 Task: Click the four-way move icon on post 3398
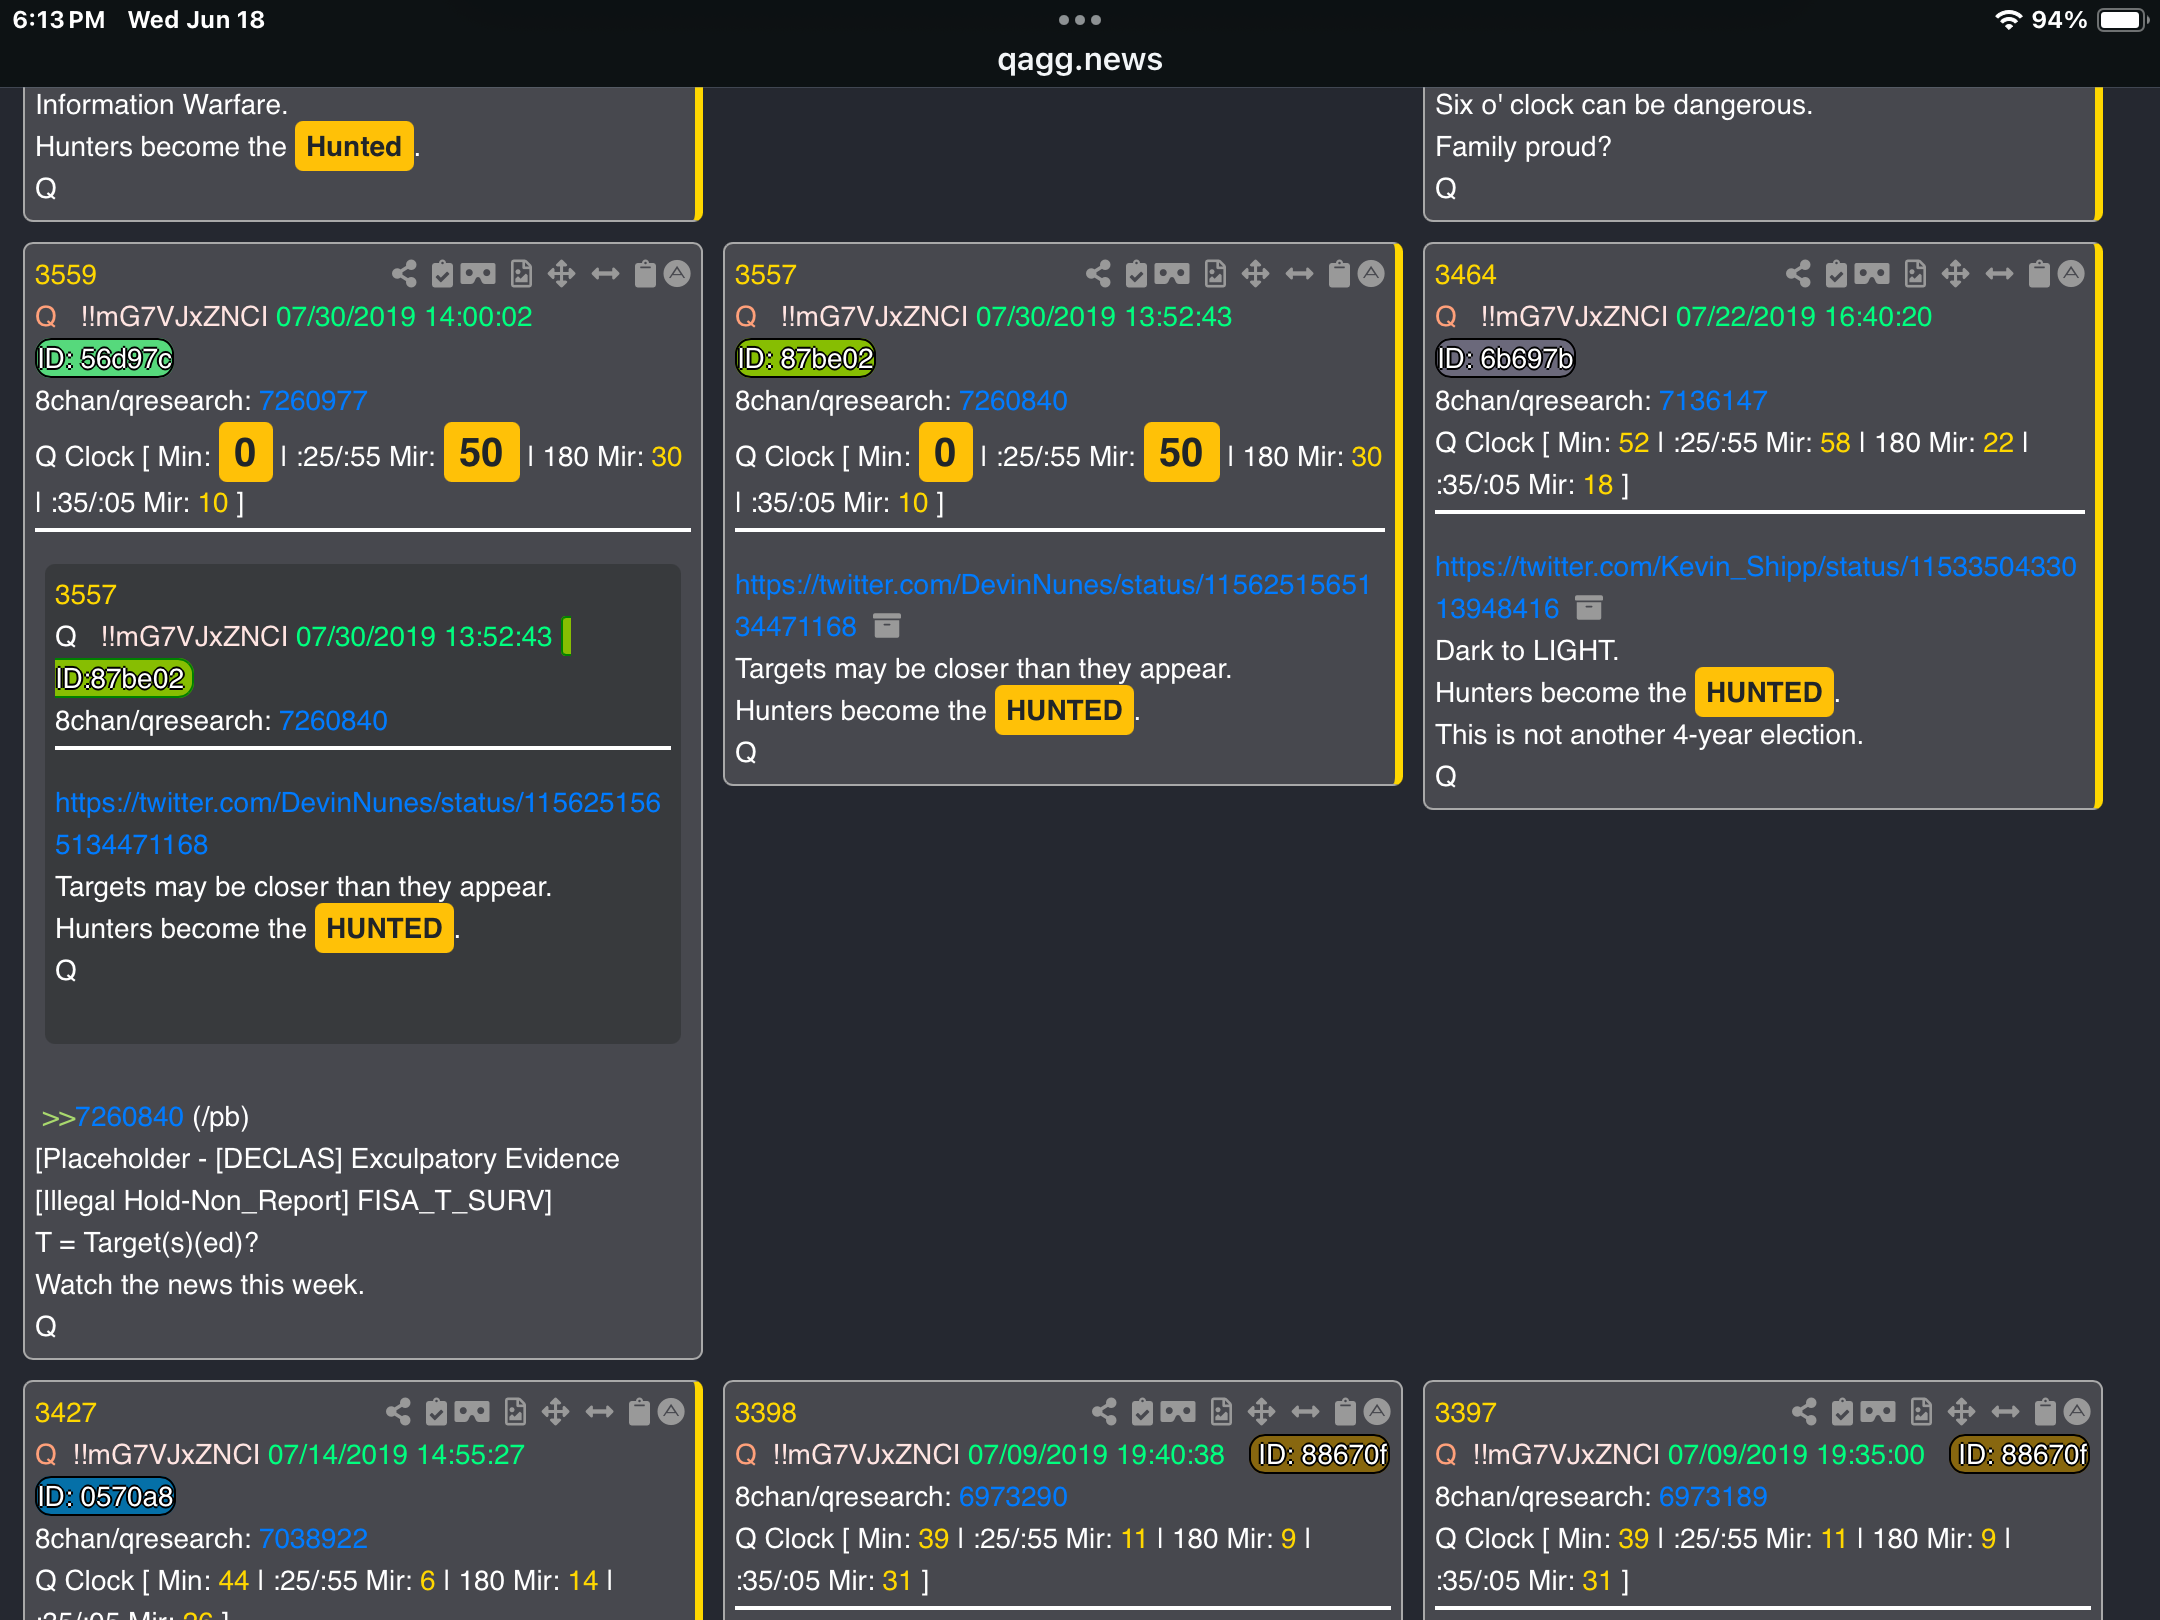[x=1262, y=1412]
